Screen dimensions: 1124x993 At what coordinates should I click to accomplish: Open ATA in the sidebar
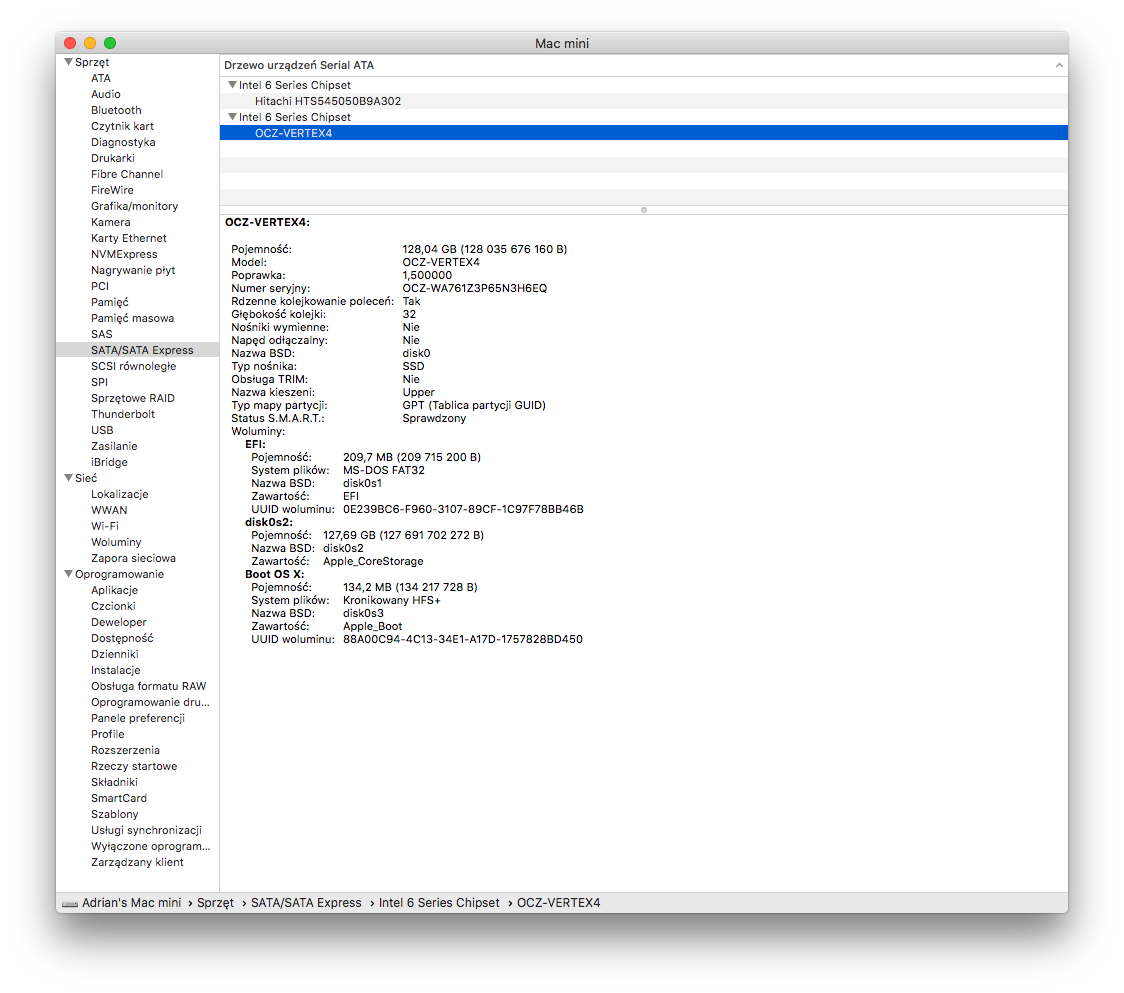(x=101, y=78)
